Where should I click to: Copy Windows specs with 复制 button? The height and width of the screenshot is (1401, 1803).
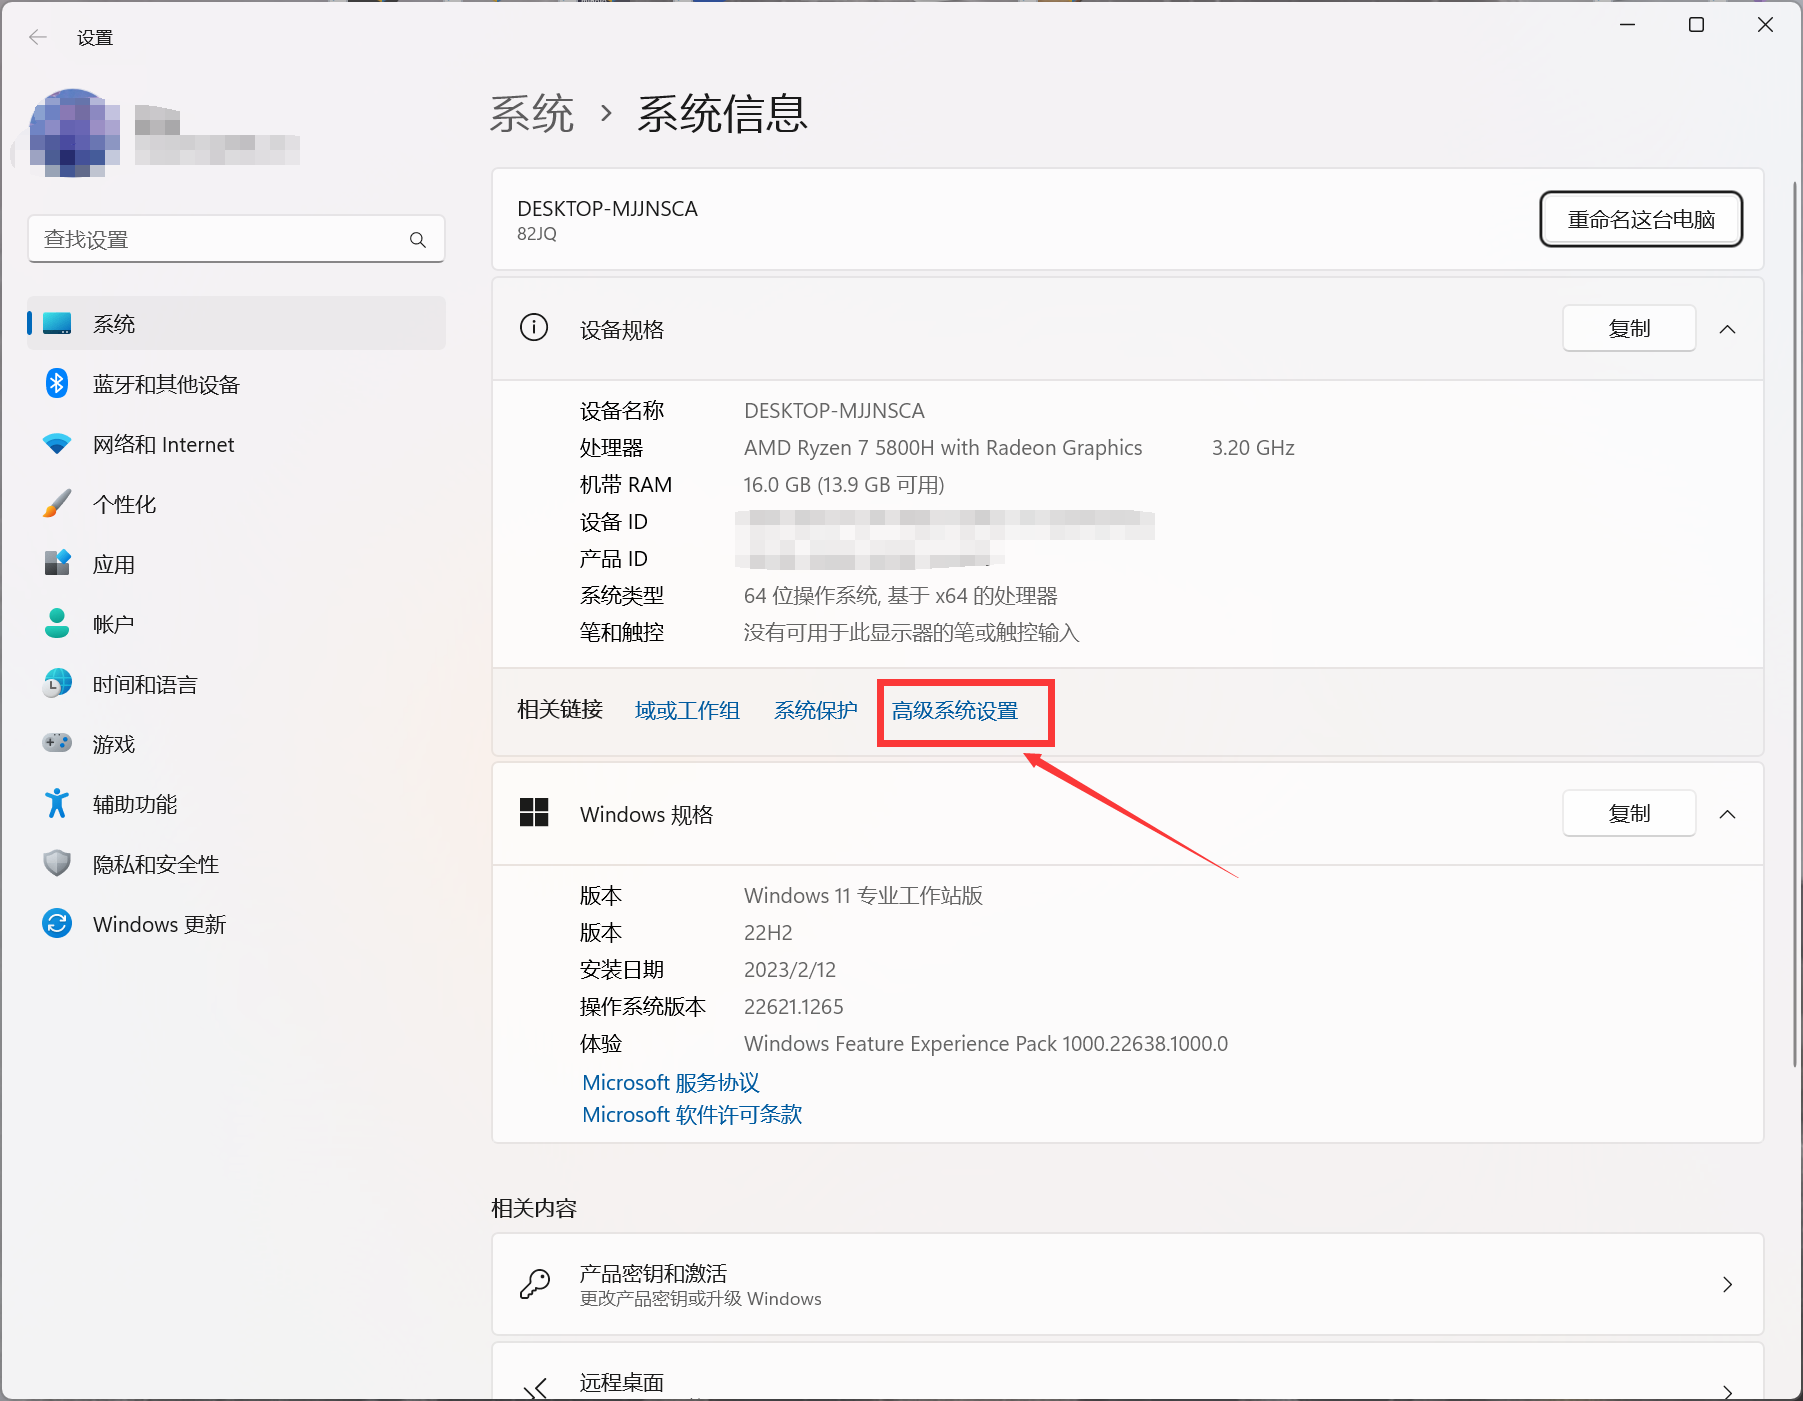[x=1629, y=813]
